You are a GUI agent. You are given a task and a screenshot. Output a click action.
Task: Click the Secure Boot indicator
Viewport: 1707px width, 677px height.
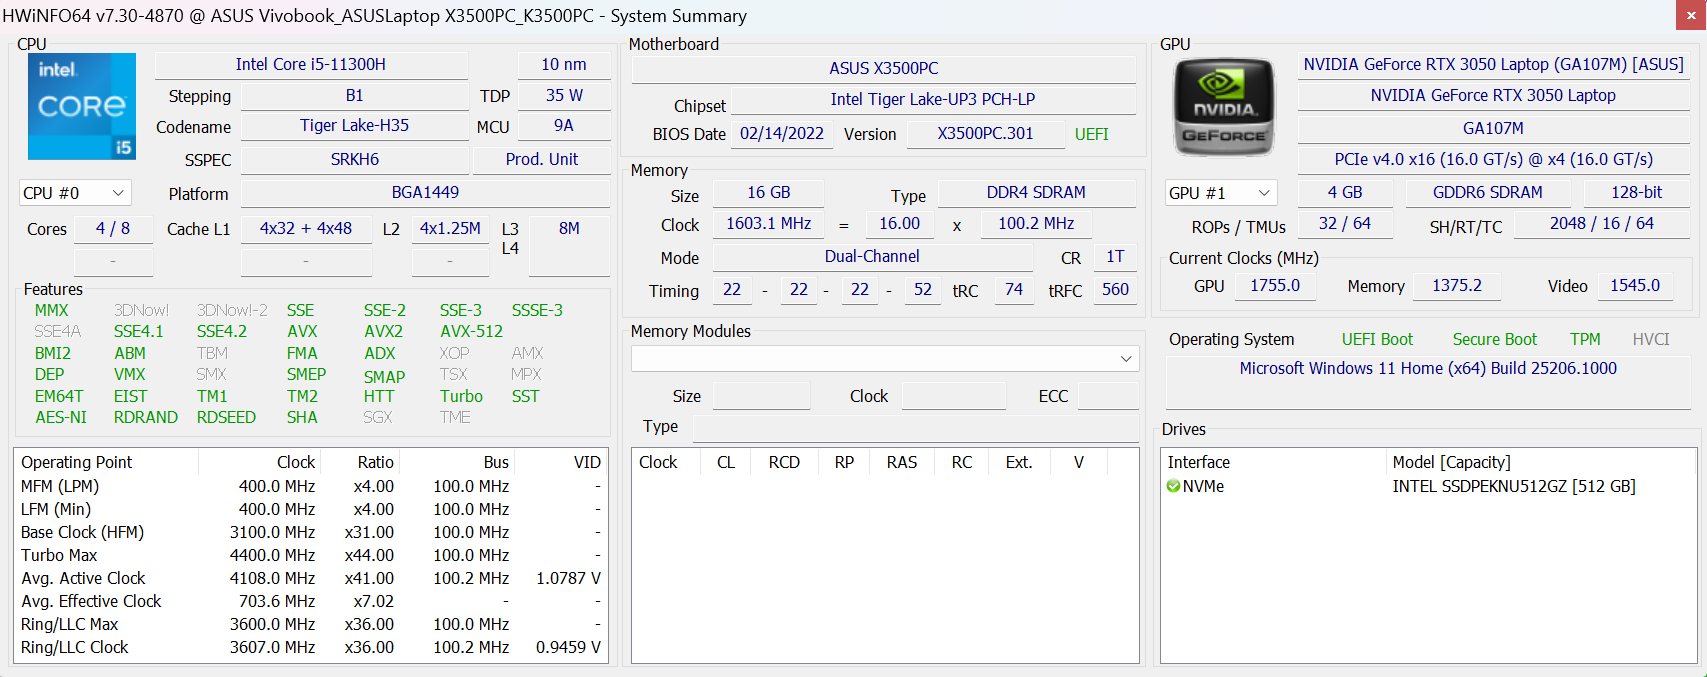coord(1494,340)
